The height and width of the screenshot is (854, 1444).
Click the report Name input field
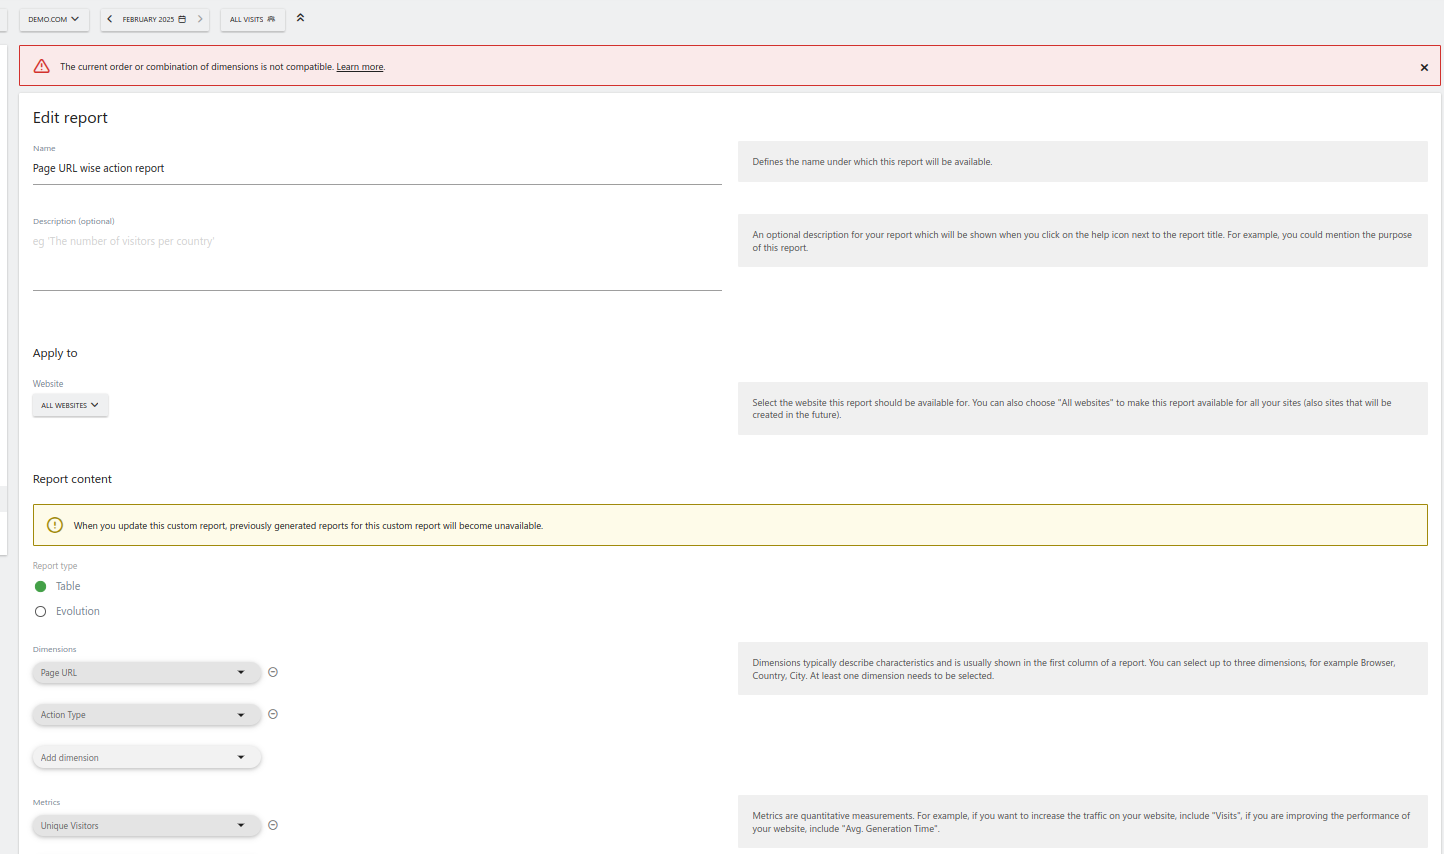pos(376,168)
